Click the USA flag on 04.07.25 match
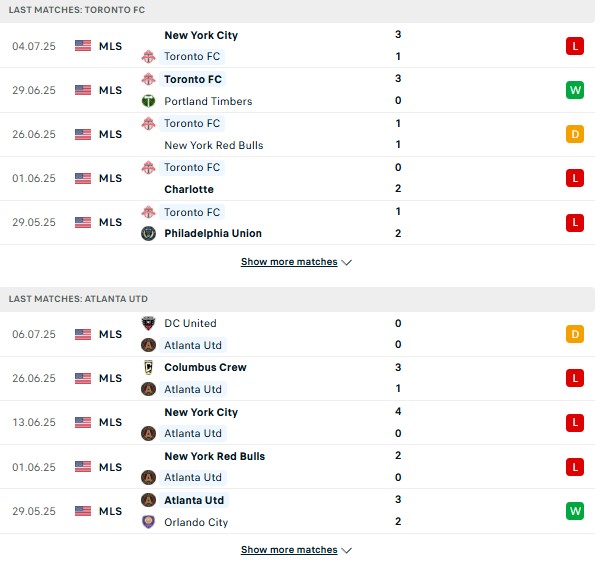Viewport: 601px width, 568px height. (x=82, y=46)
